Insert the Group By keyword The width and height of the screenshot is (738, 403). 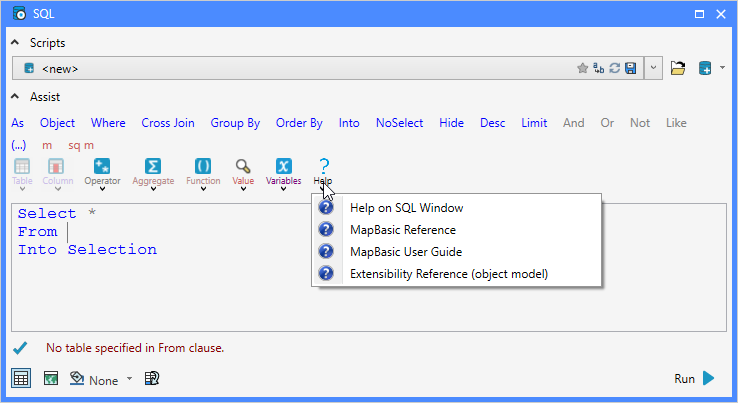point(235,123)
